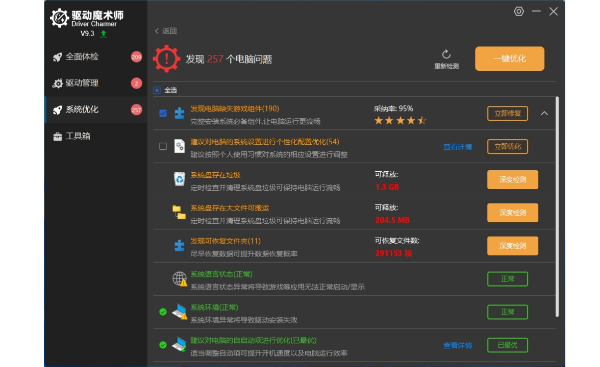Click 系统语言状态(正常) title
600x367 pixels.
pos(221,274)
